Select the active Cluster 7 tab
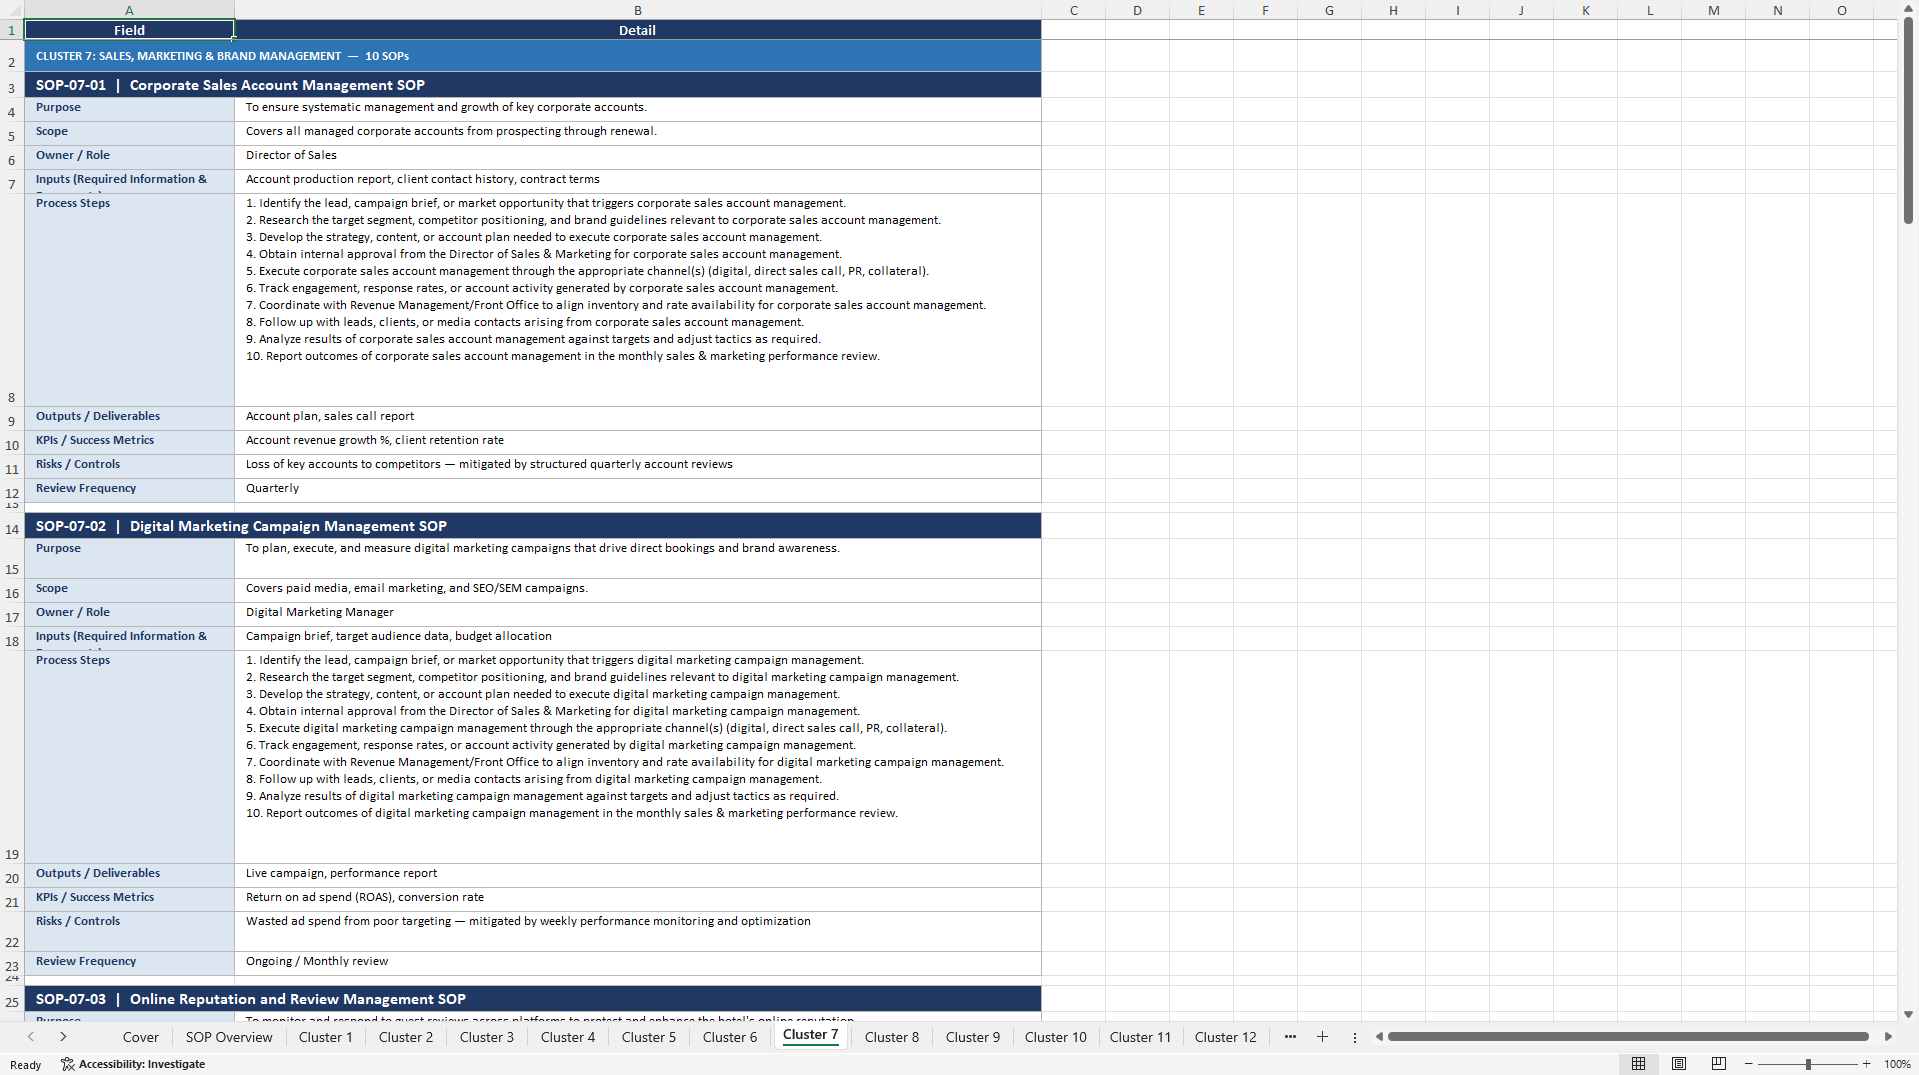This screenshot has height=1075, width=1919. (x=810, y=1035)
